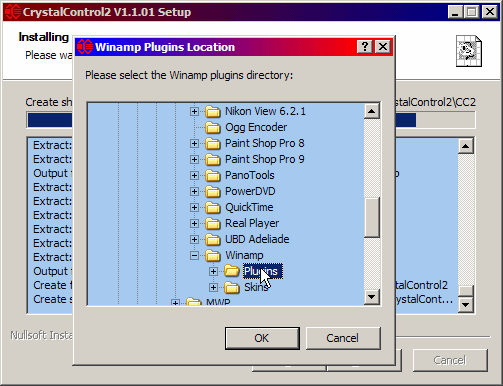Click the folder tree scroll-up arrow
The width and height of the screenshot is (503, 386).
pyautogui.click(x=372, y=111)
